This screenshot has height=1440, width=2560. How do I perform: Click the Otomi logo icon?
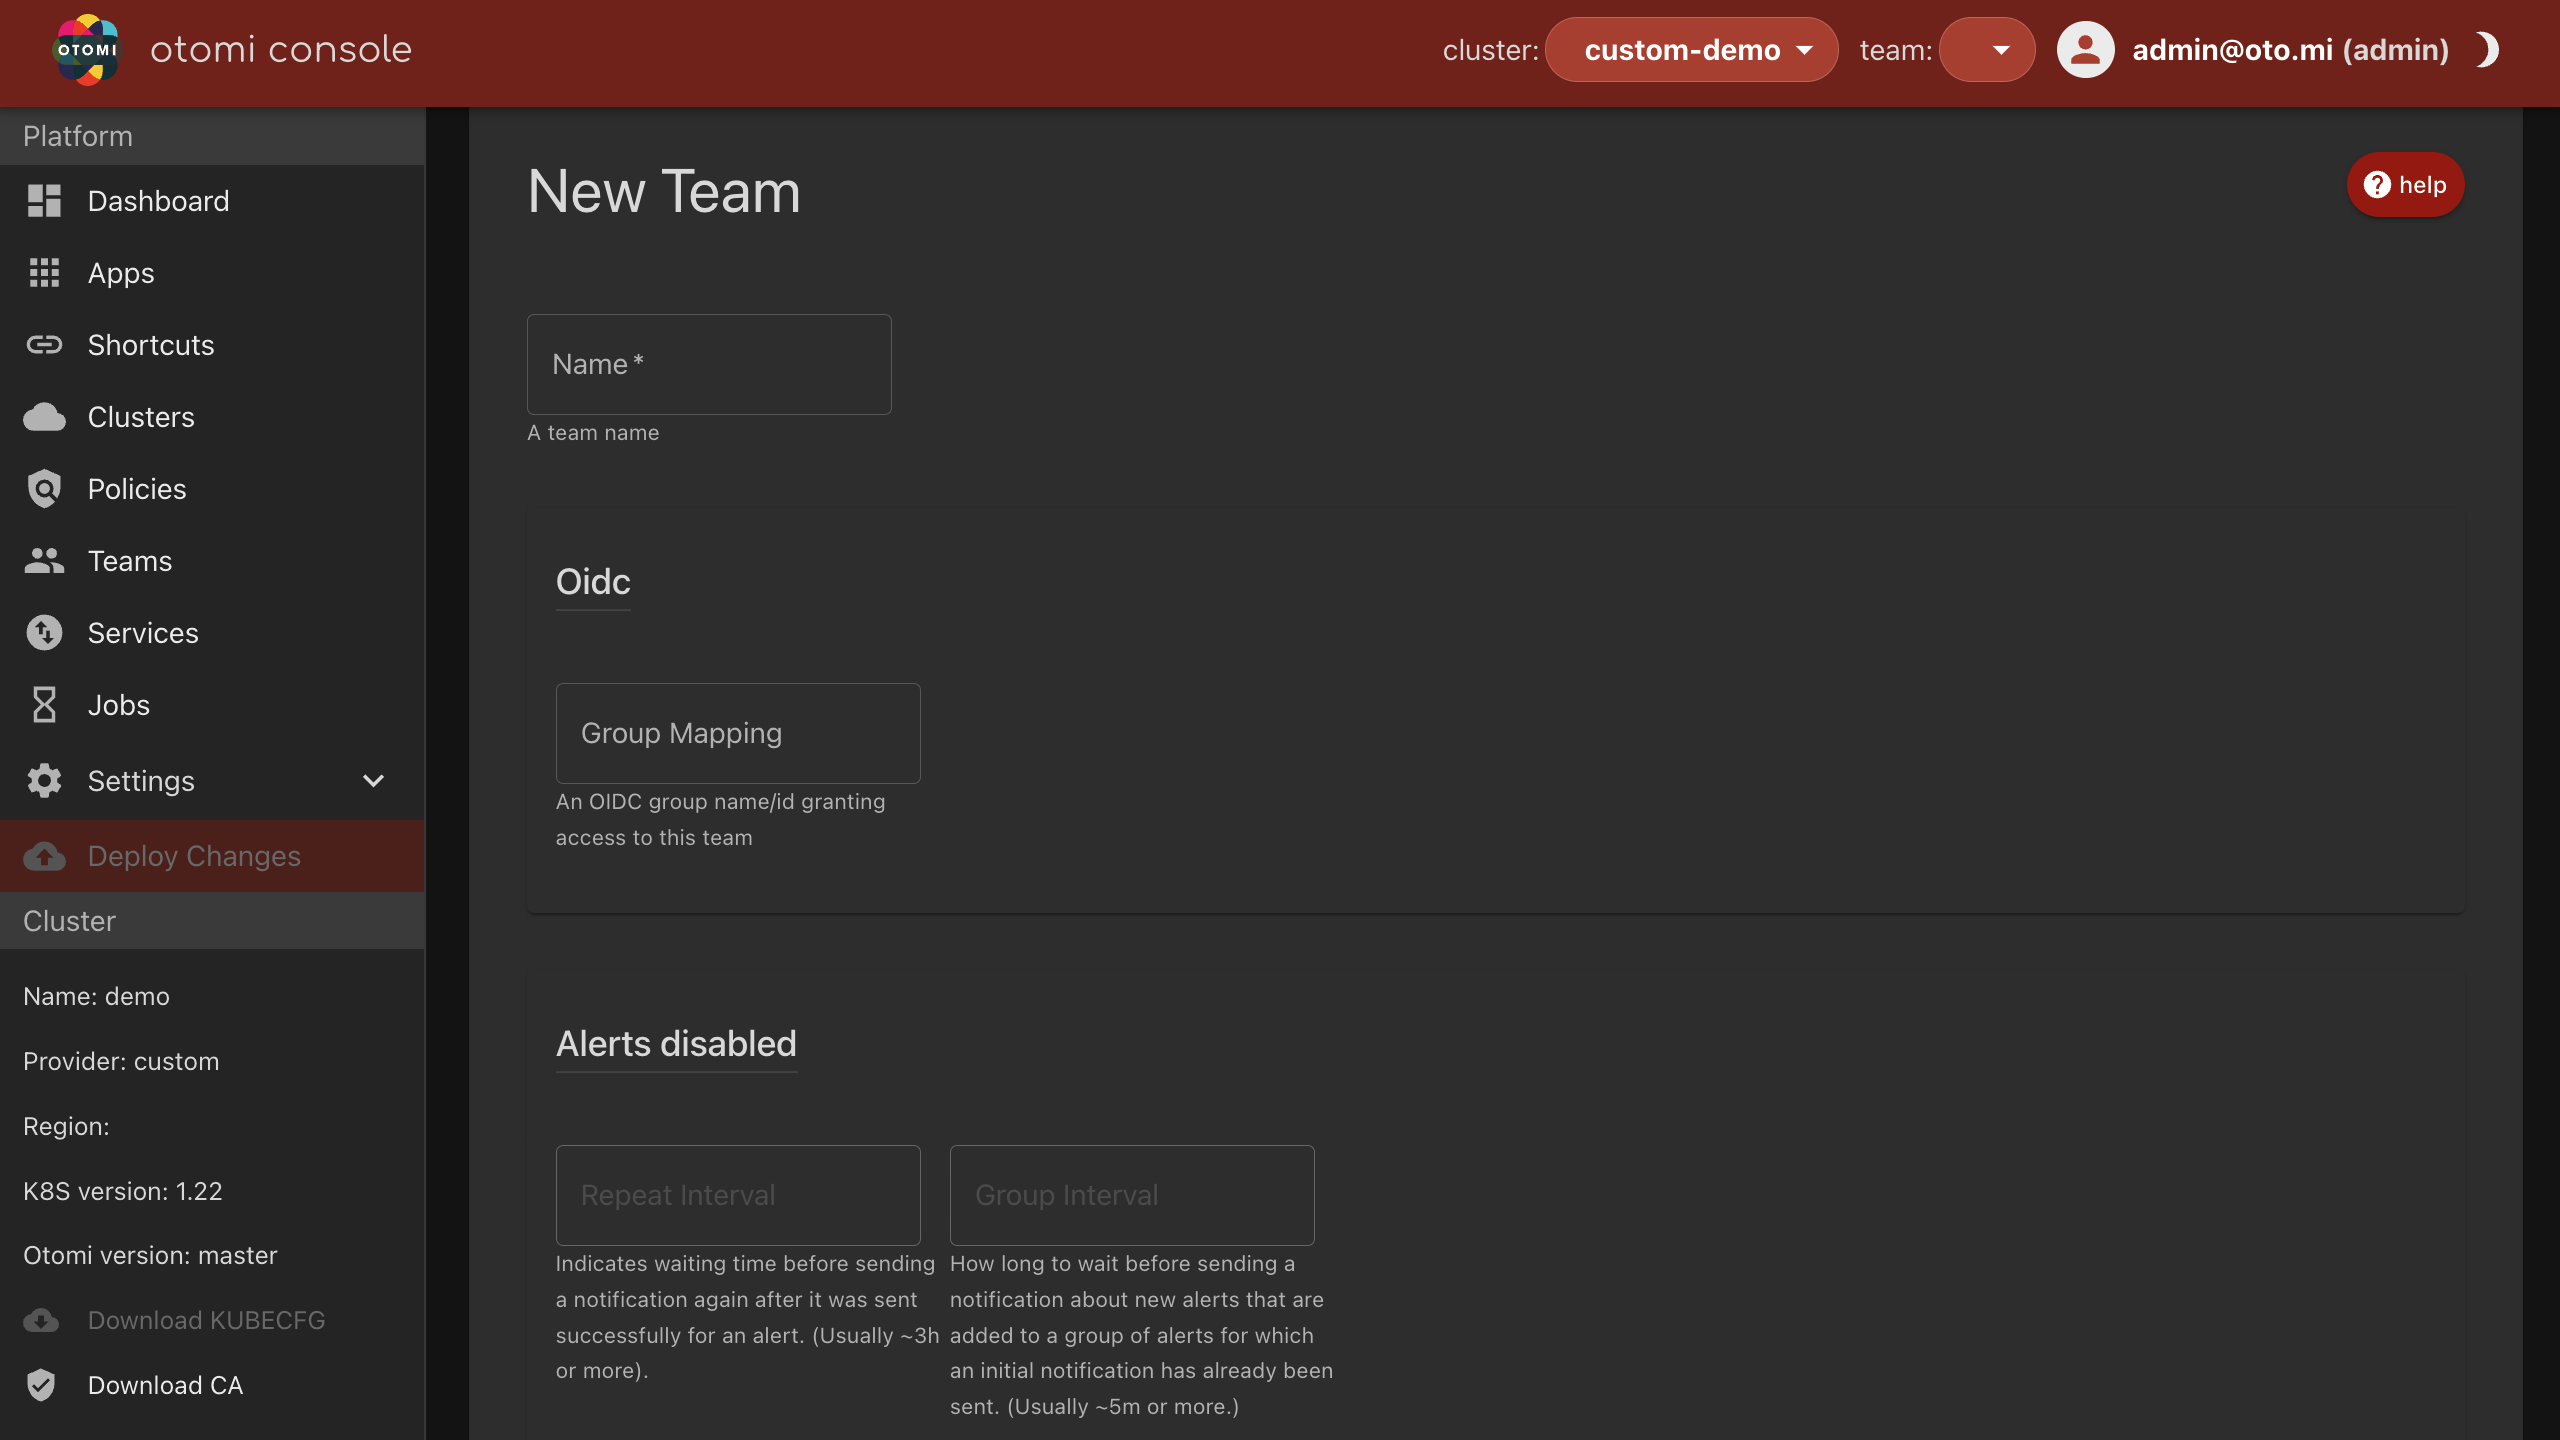[x=86, y=50]
